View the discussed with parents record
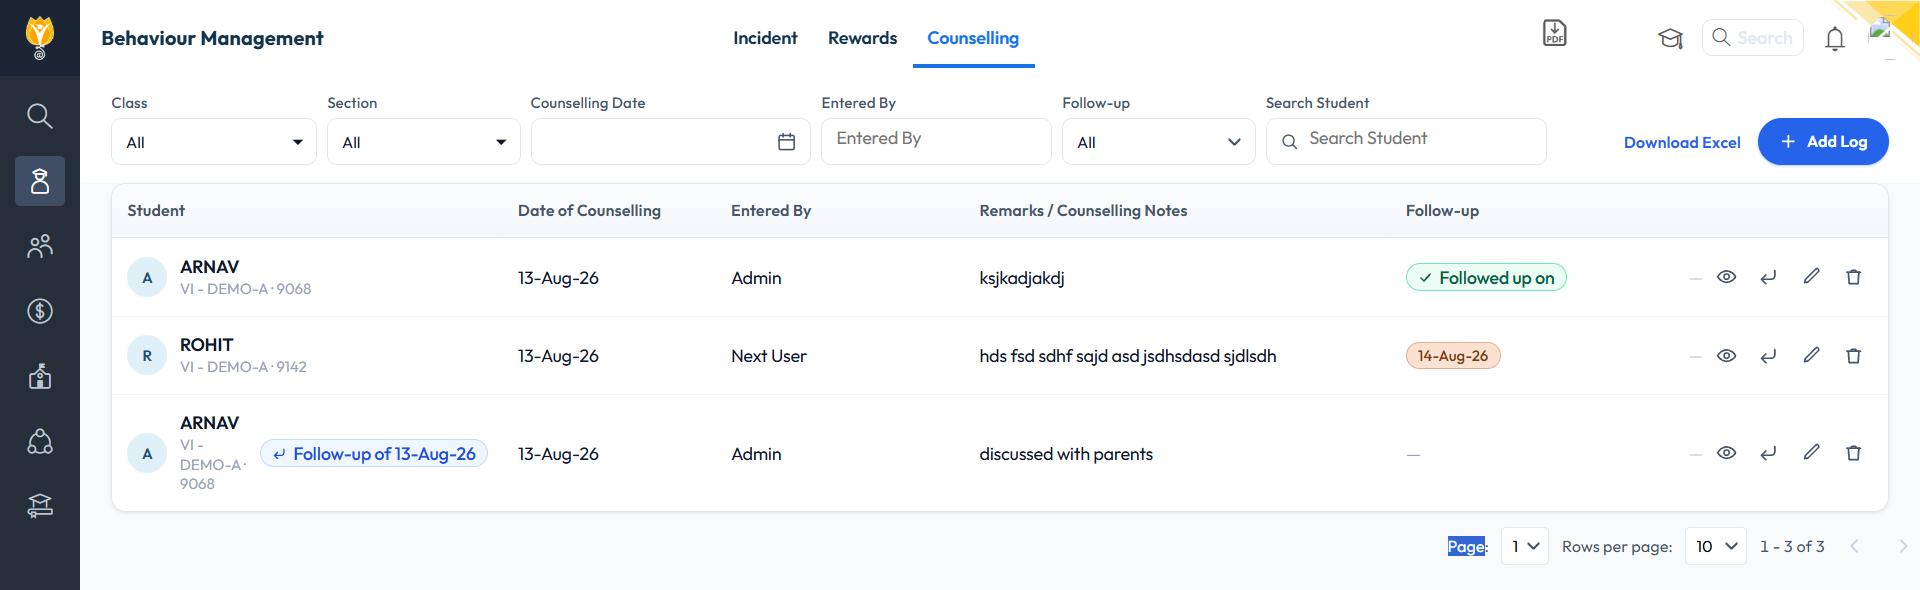The height and width of the screenshot is (590, 1920). 1726,453
